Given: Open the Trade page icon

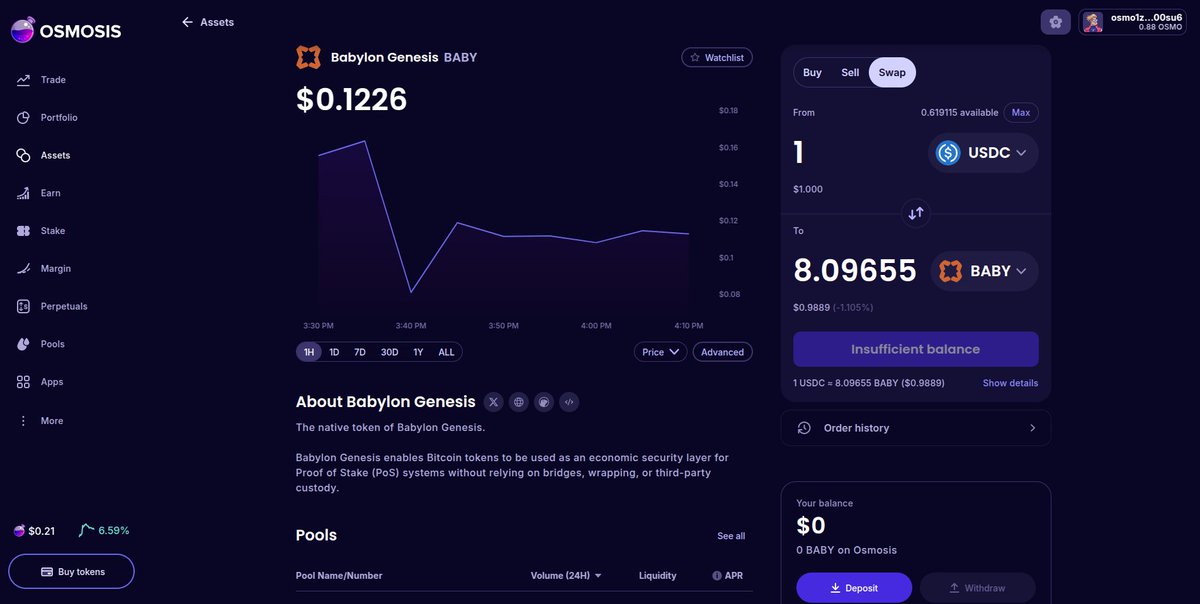Looking at the screenshot, I should point(23,80).
